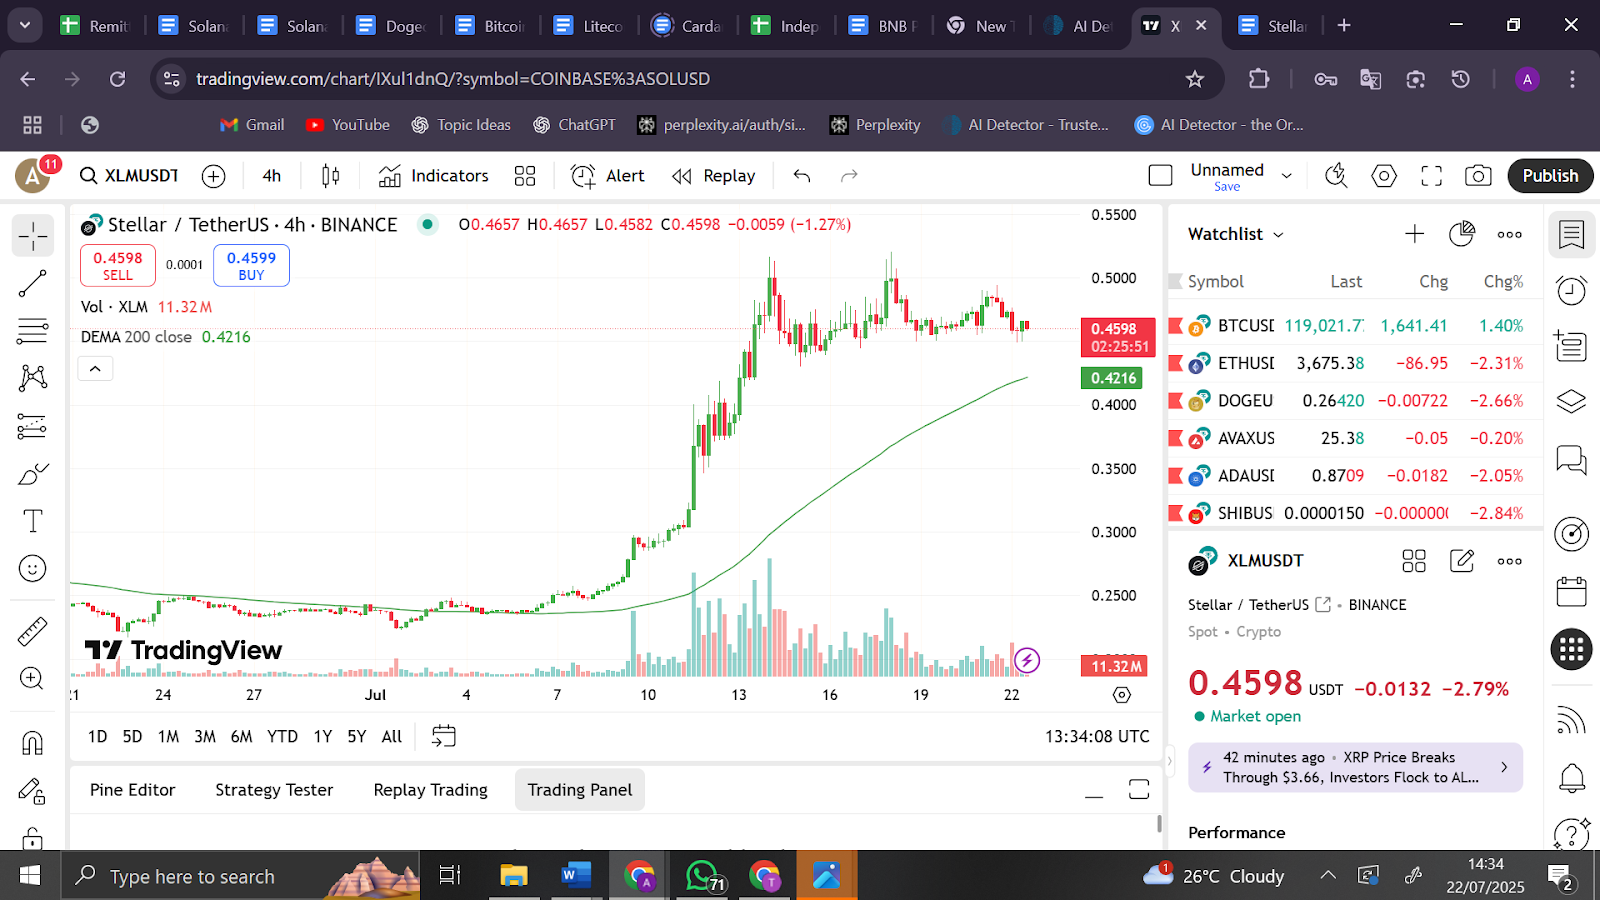Open the alerts alarm clock sidebar icon
Image resolution: width=1600 pixels, height=900 pixels.
click(x=1571, y=291)
